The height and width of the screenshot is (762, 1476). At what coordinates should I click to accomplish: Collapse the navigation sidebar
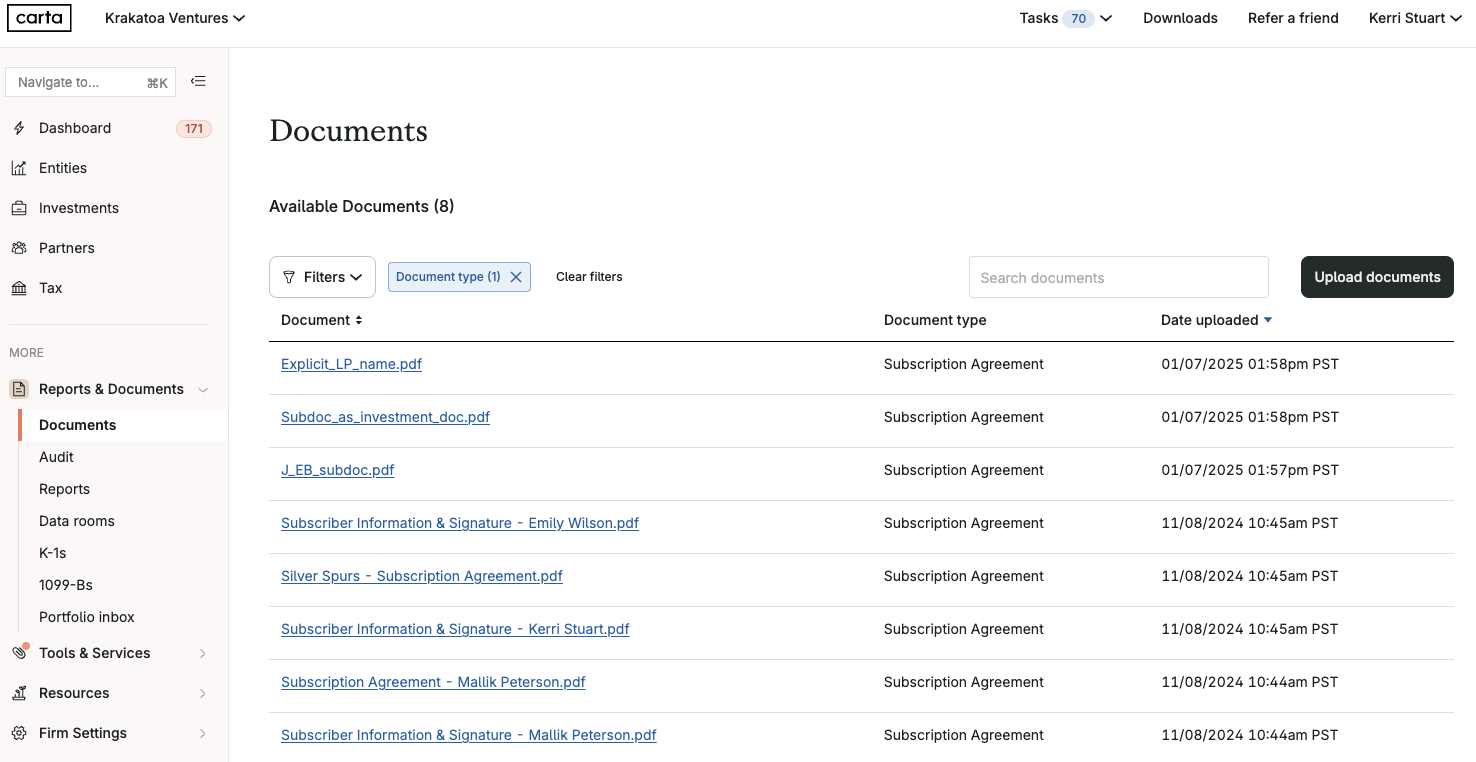tap(198, 81)
